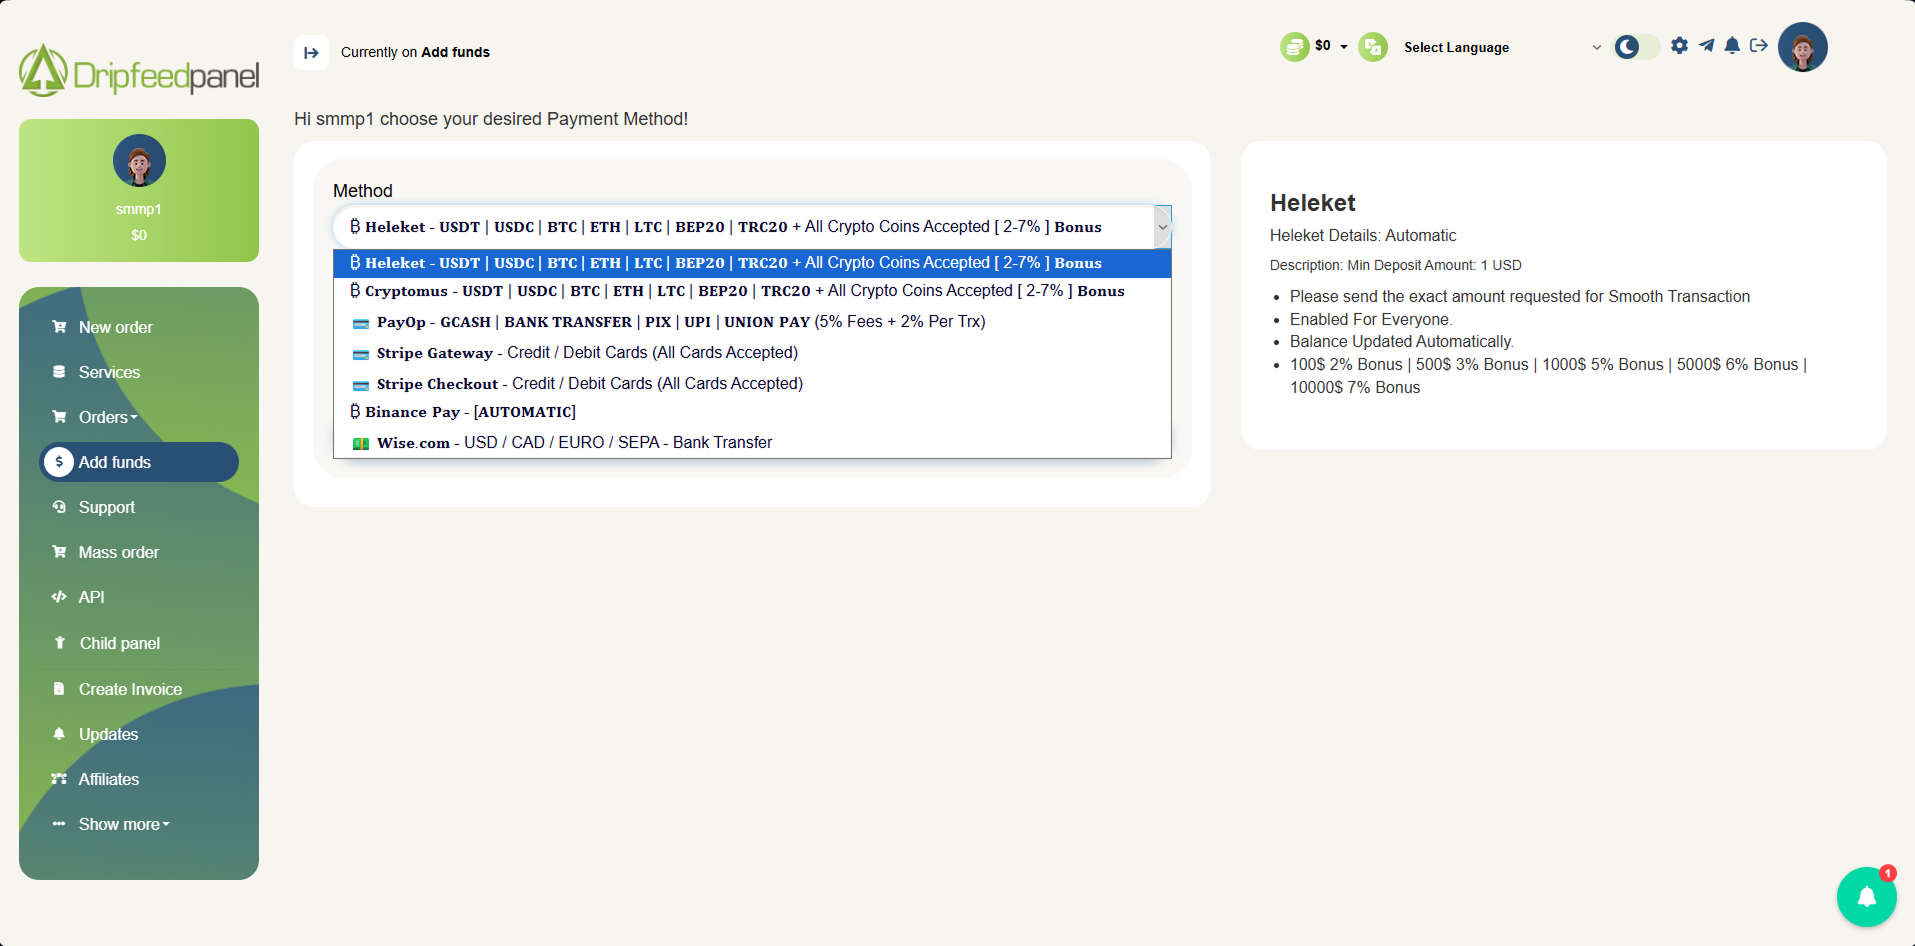Click the Method dropdown arrow
Screen dimensions: 1915x946
[1162, 227]
